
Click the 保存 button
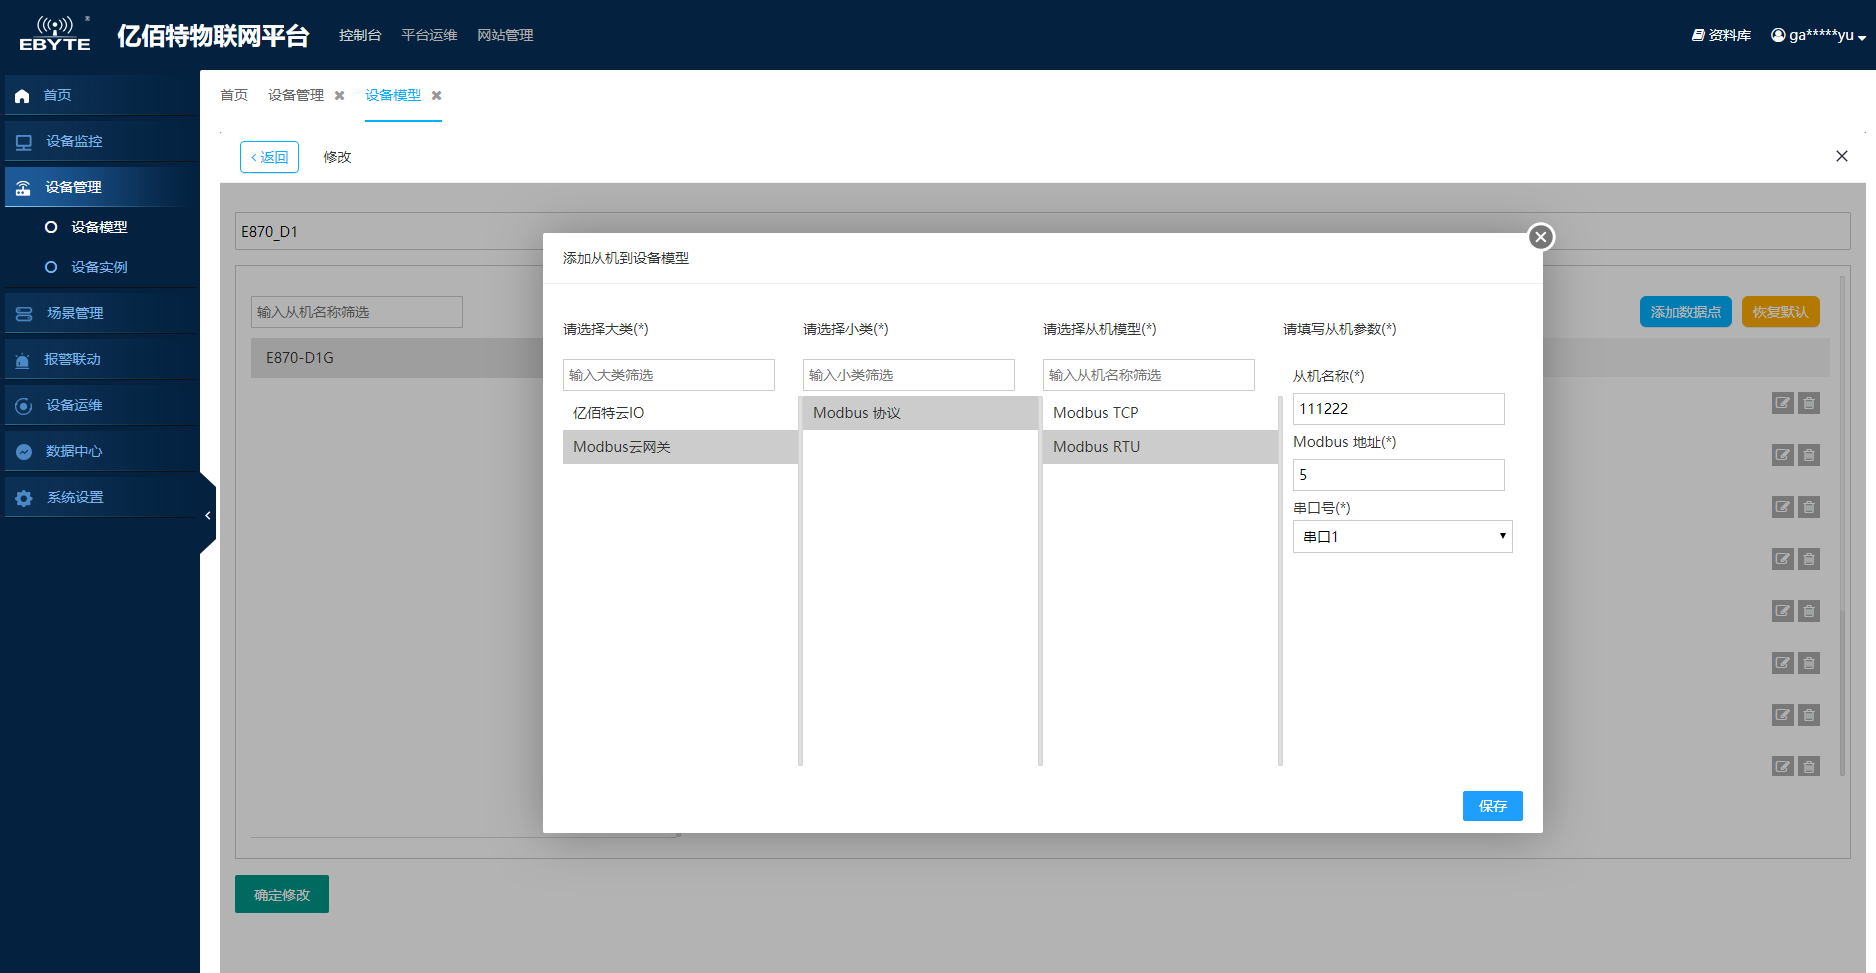pos(1492,806)
